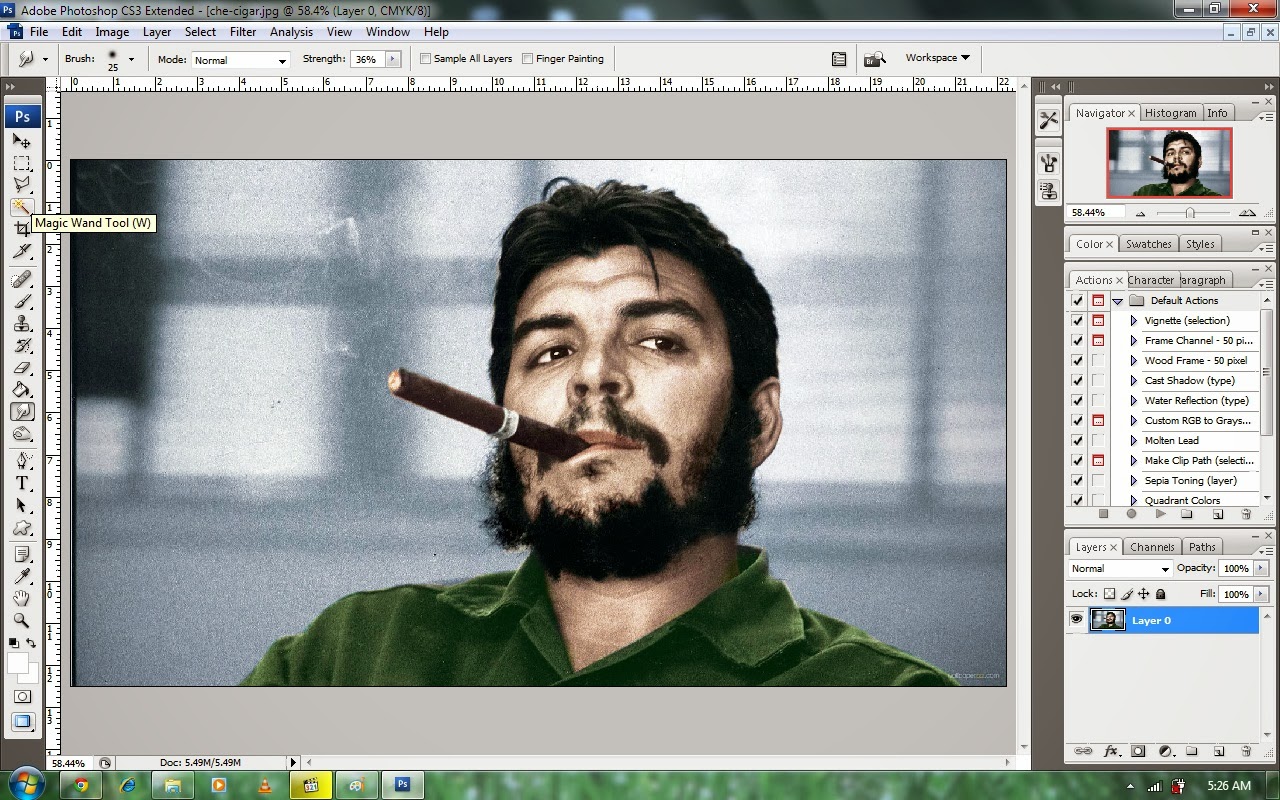Uncheck the Sepia Toning (layer) action
The width and height of the screenshot is (1280, 800).
pyautogui.click(x=1077, y=480)
